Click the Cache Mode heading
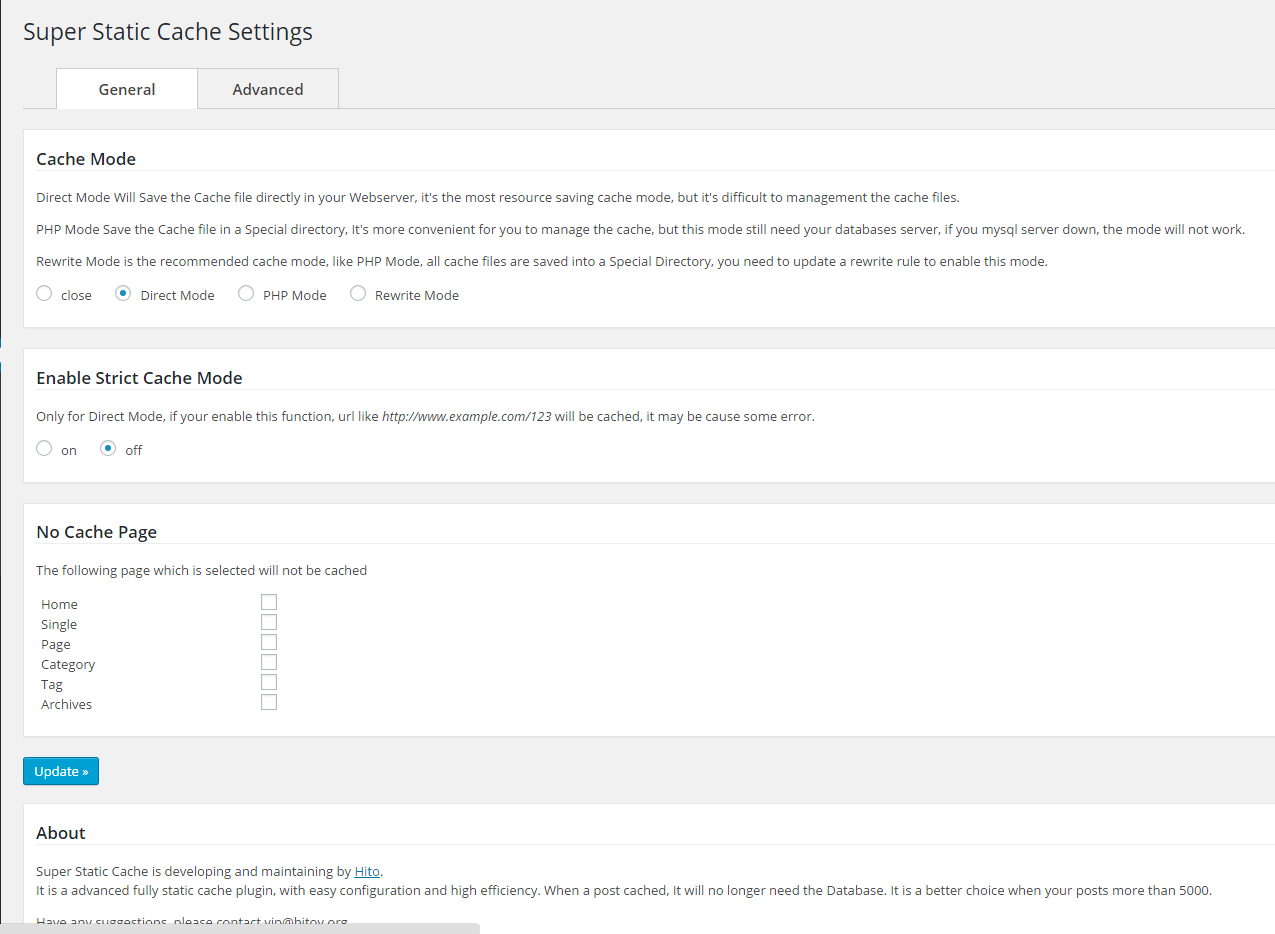This screenshot has height=934, width=1275. point(86,159)
